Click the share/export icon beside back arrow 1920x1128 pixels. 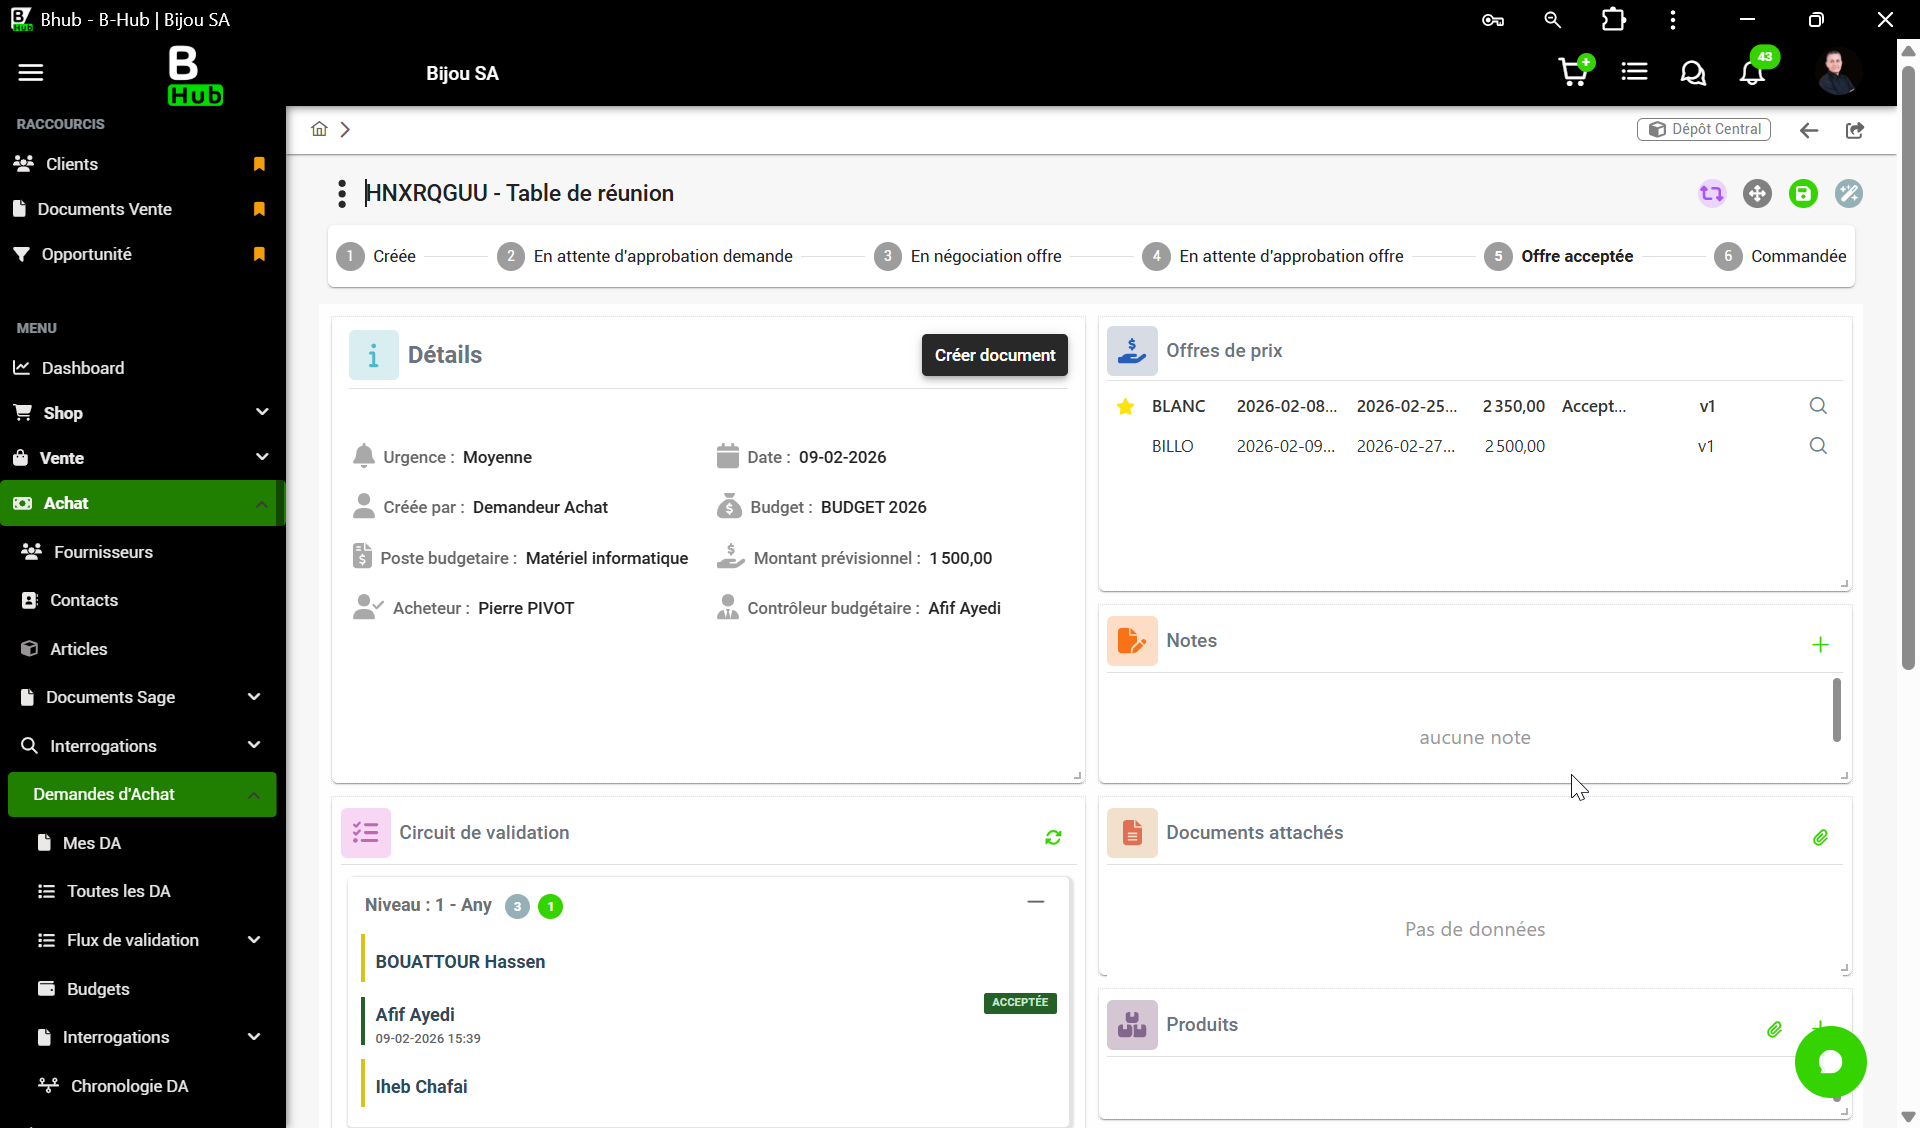point(1855,130)
